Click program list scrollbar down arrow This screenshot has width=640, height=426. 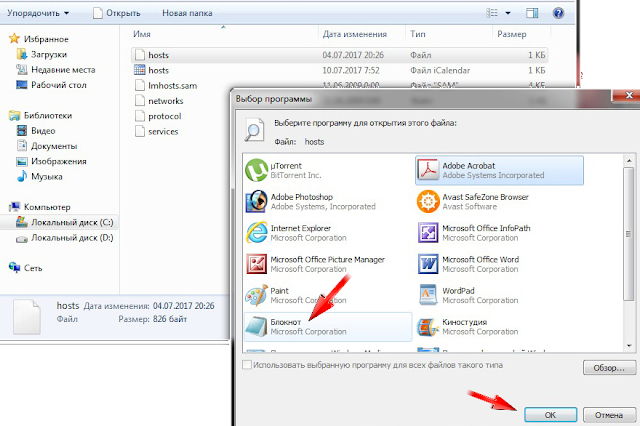(629, 346)
